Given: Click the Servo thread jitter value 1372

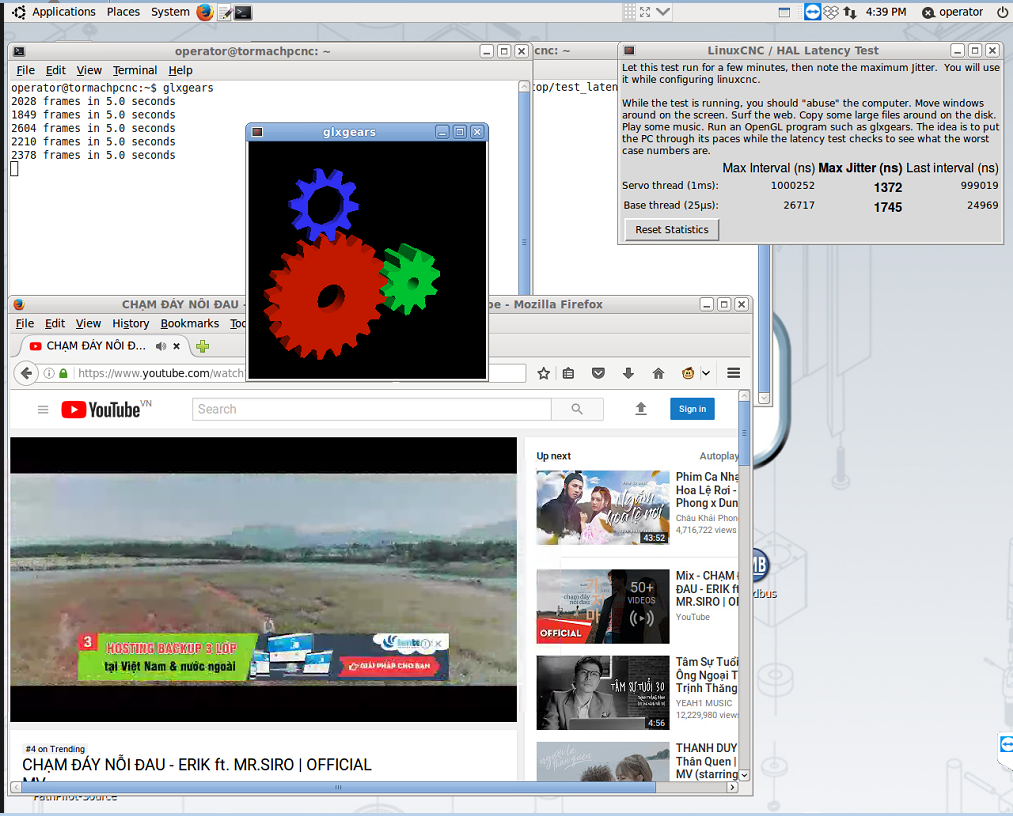Looking at the screenshot, I should point(888,187).
